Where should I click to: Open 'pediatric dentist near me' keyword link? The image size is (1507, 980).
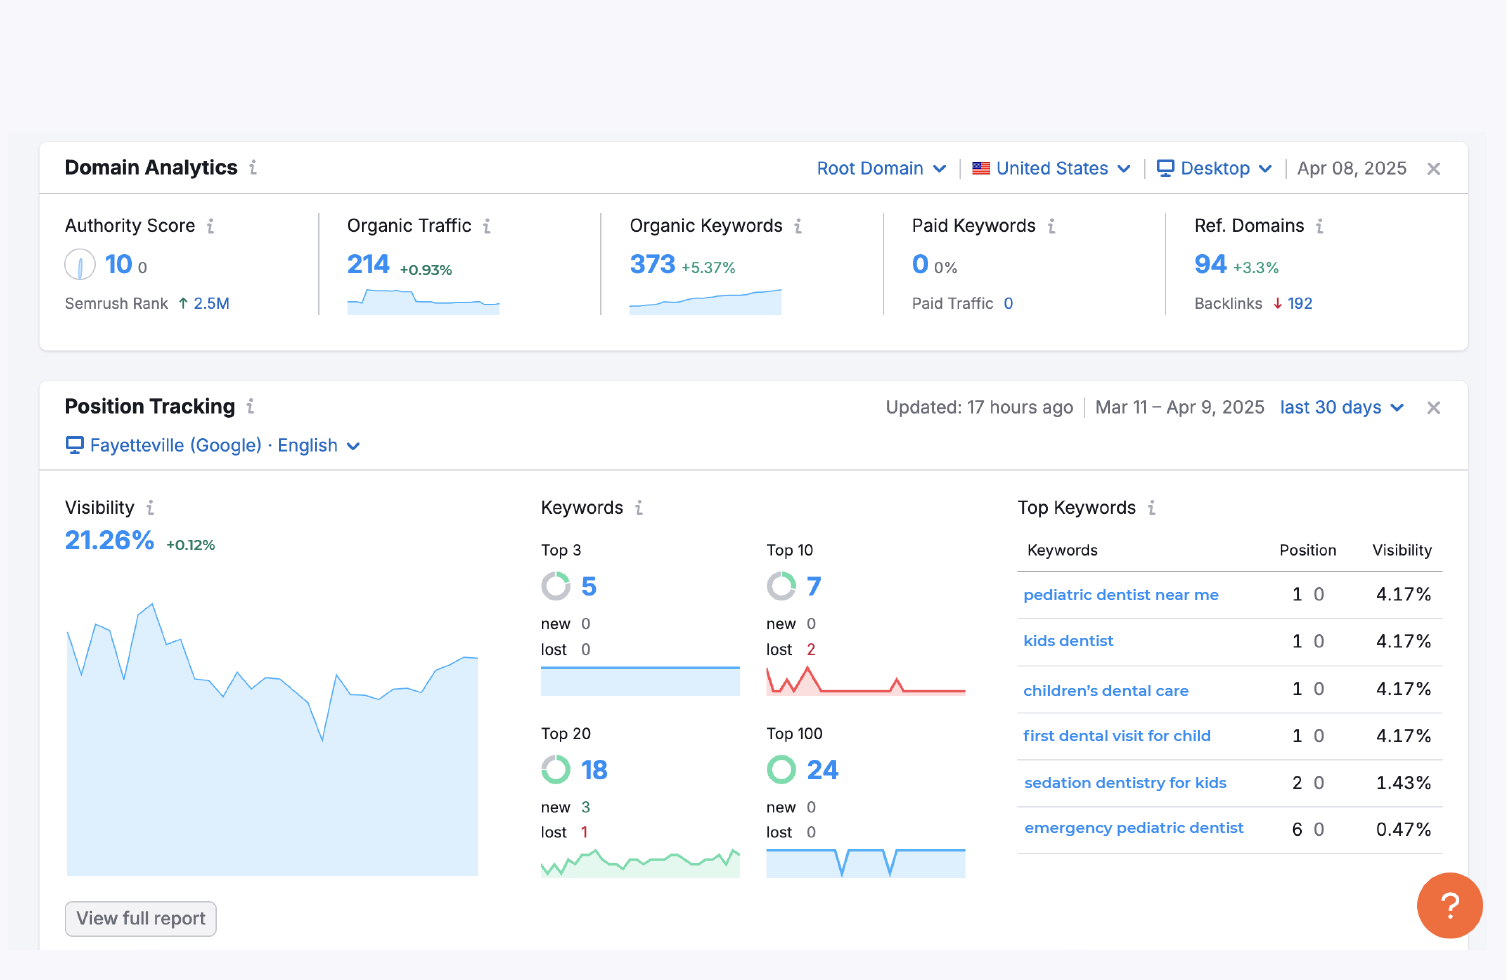1121,595
